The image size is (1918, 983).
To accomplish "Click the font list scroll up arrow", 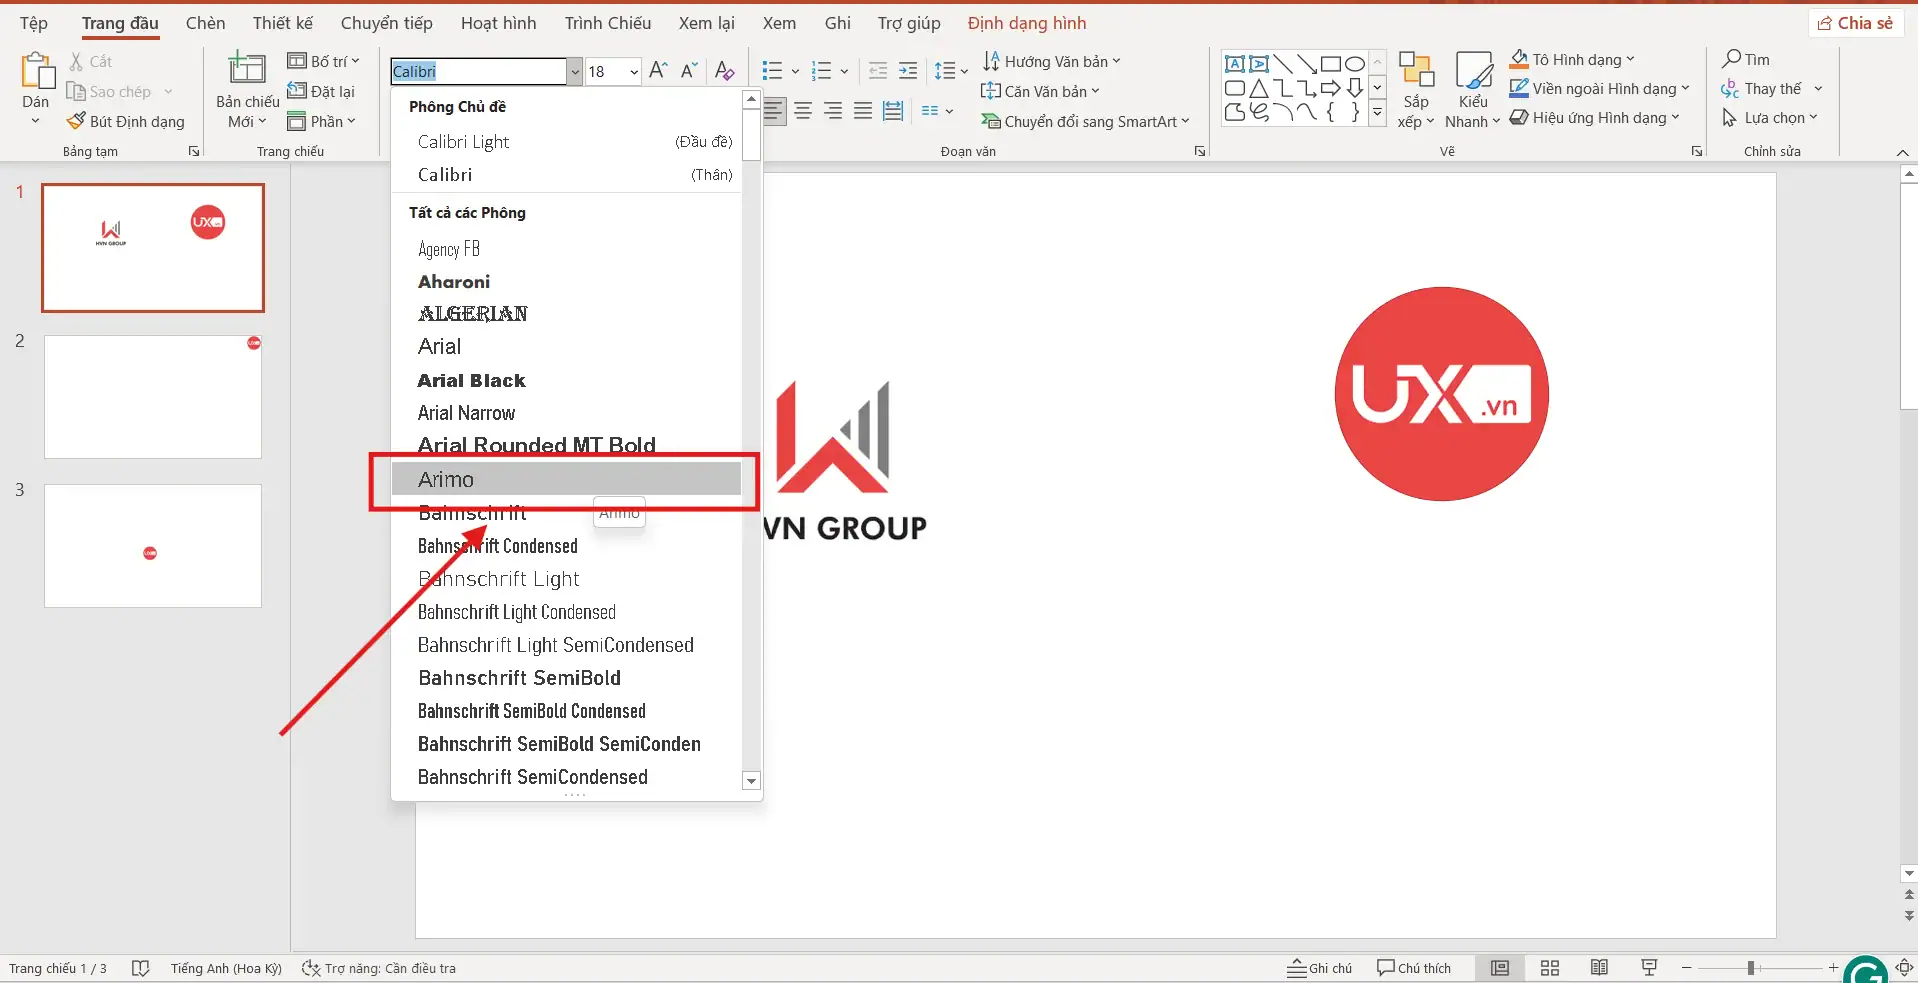I will (x=751, y=99).
